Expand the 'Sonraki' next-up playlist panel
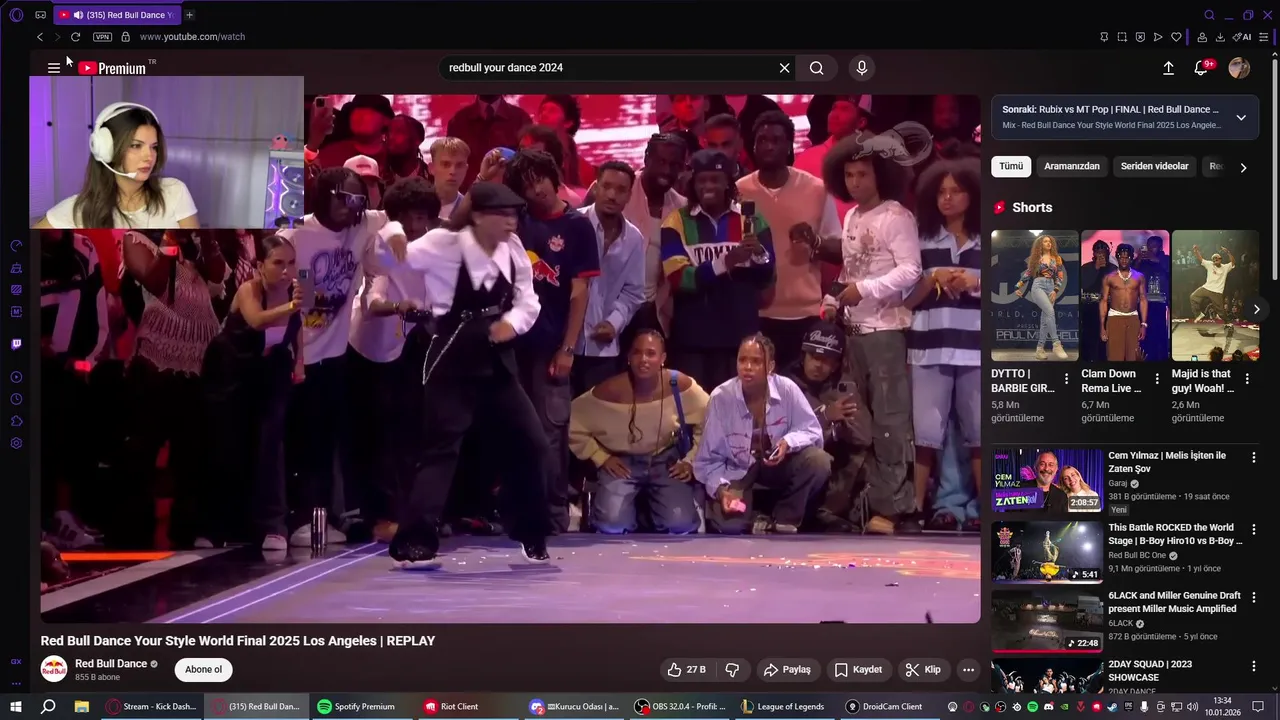This screenshot has width=1280, height=720. tap(1241, 117)
